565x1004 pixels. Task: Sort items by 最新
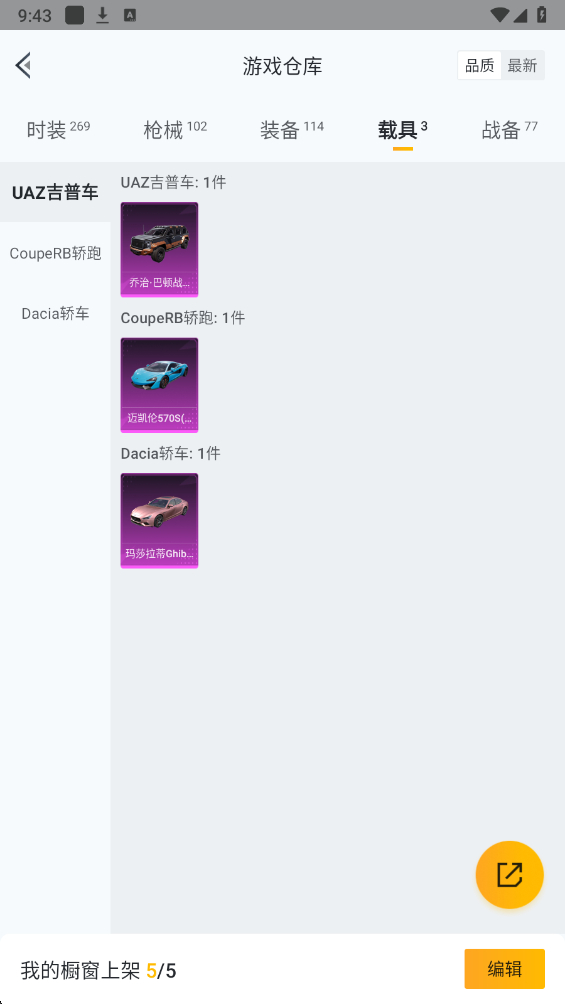[x=522, y=65]
